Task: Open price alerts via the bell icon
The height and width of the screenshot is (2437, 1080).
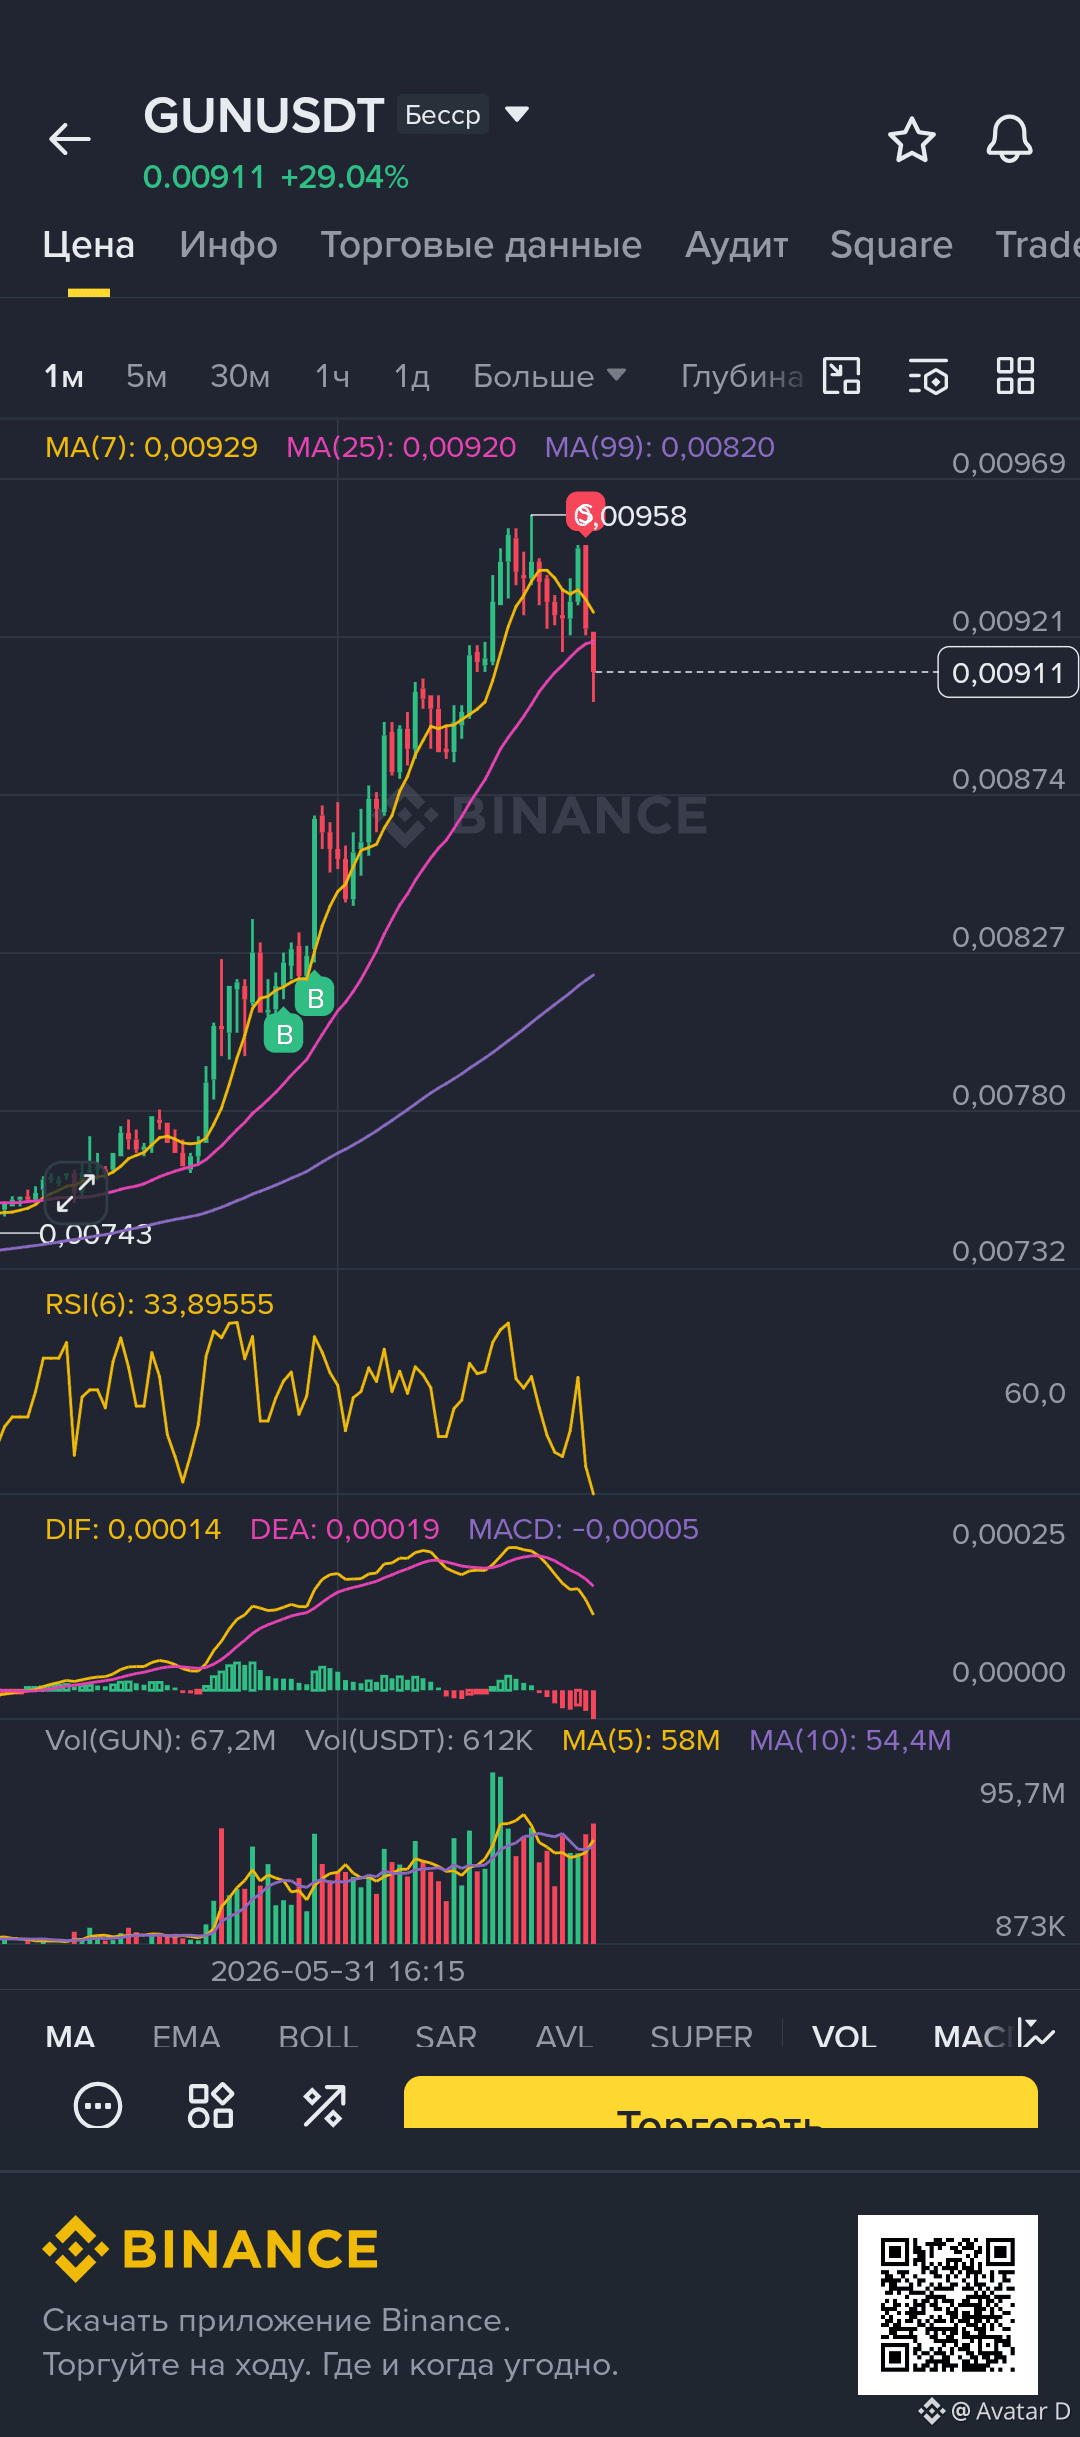Action: pyautogui.click(x=1009, y=139)
